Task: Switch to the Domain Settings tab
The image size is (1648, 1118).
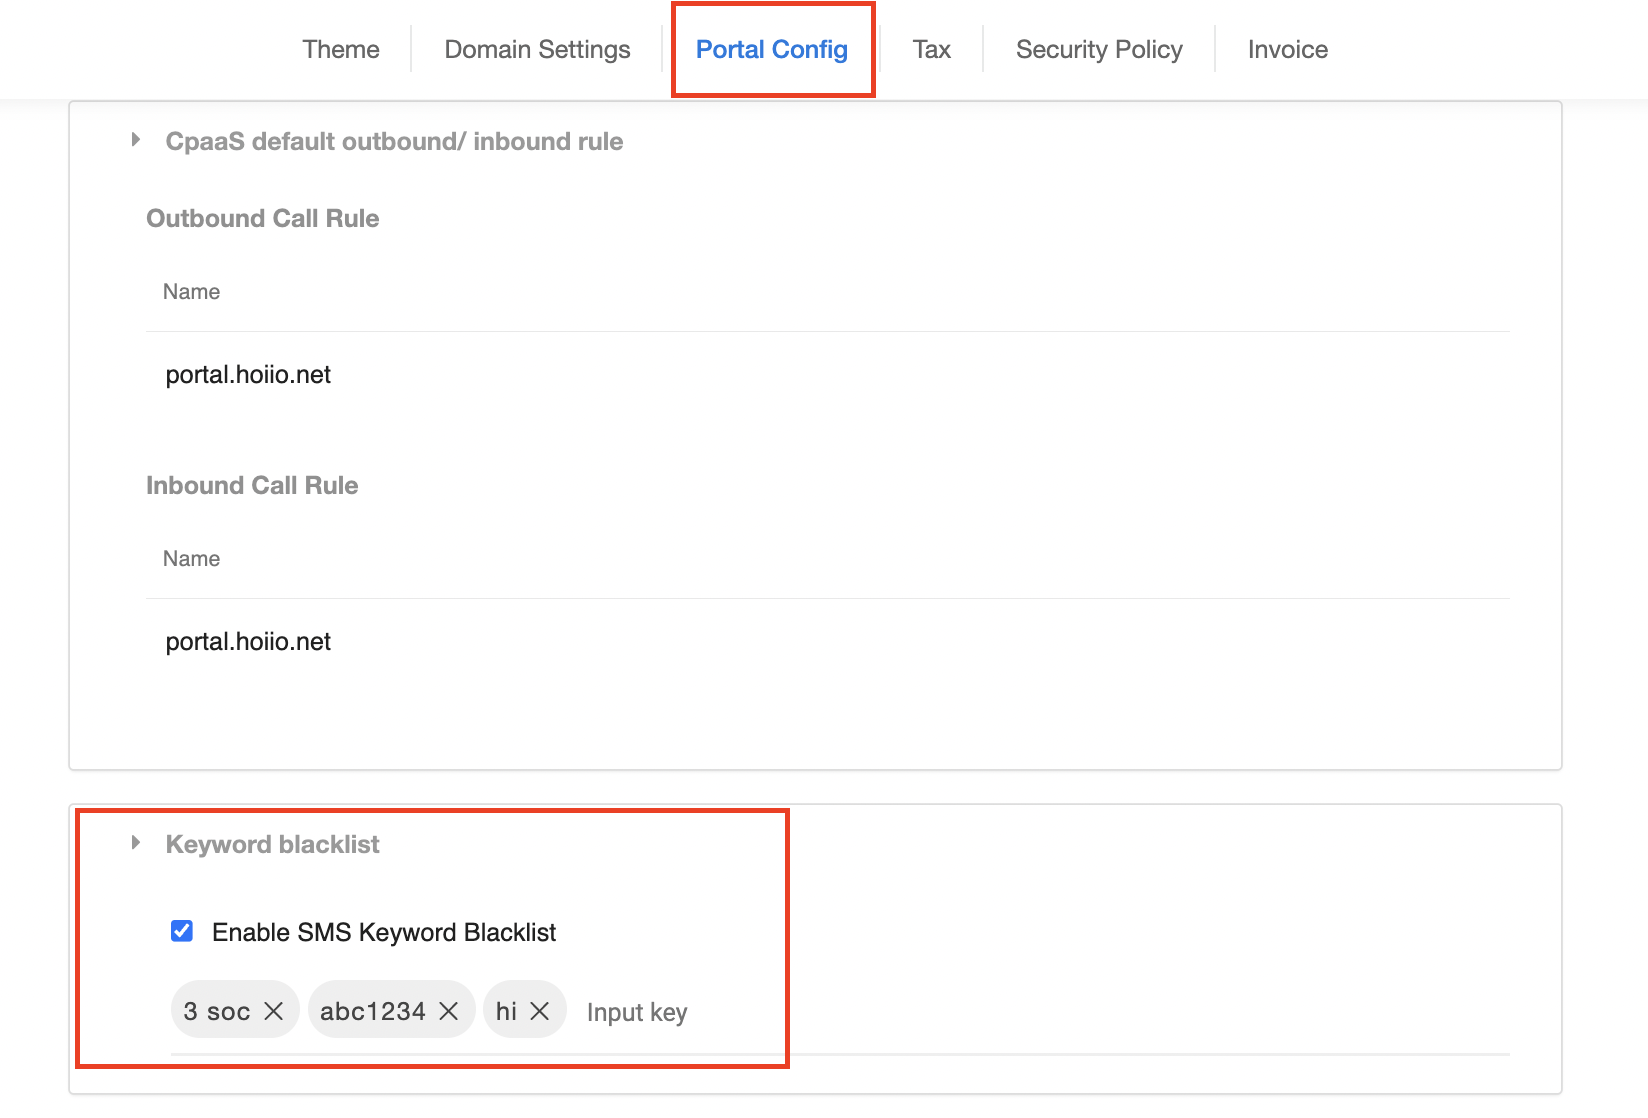Action: click(537, 50)
